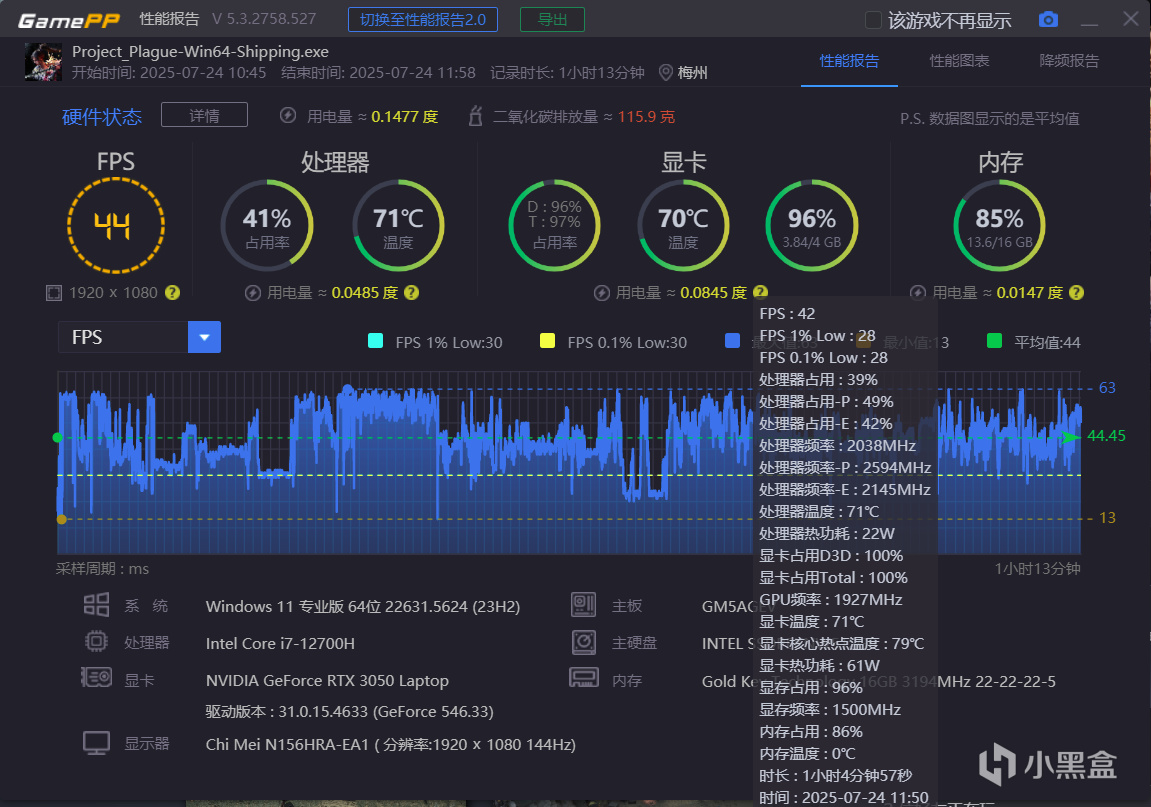Click the hard disk icon in 主硬盘 row

[x=584, y=642]
